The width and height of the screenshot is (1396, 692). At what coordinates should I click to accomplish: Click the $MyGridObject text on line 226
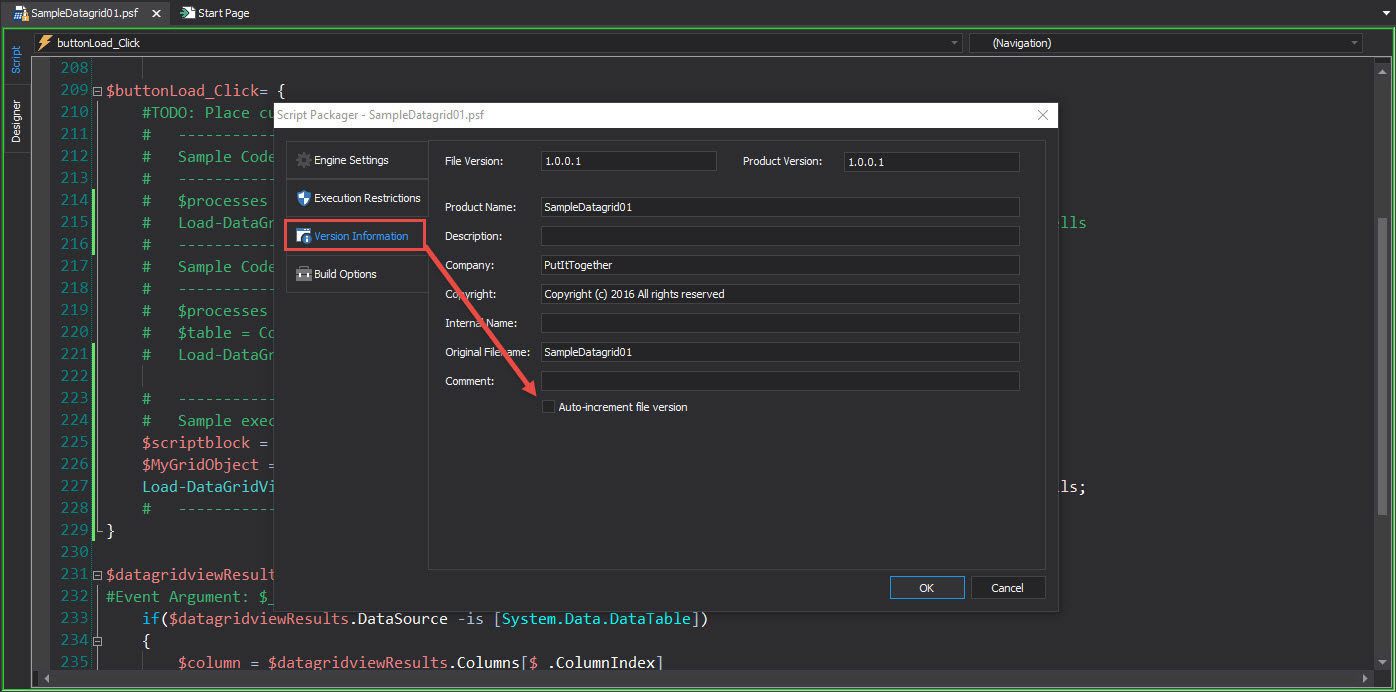[200, 465]
